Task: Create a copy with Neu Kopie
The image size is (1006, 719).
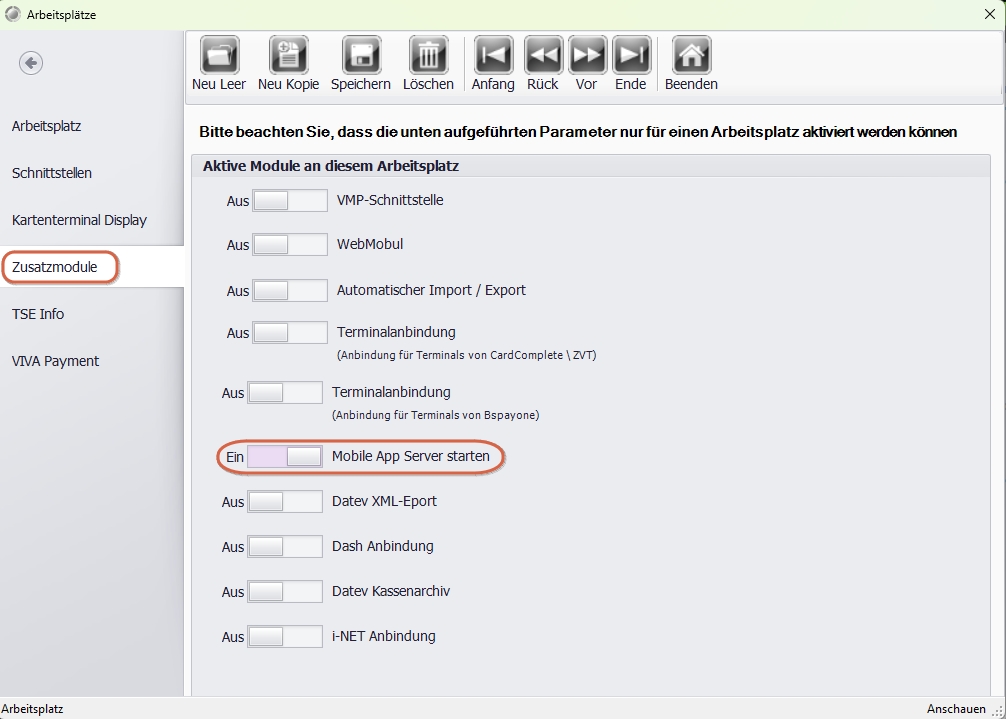Action: point(289,56)
